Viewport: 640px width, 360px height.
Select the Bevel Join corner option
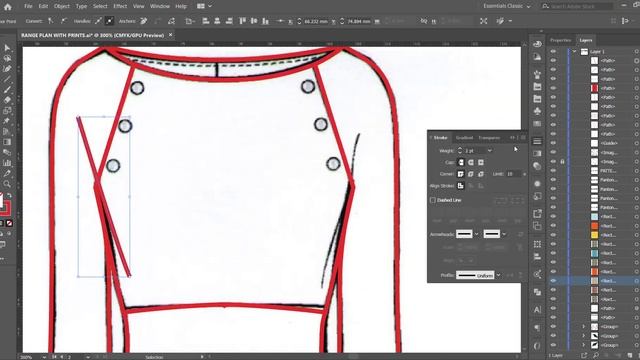pyautogui.click(x=481, y=174)
